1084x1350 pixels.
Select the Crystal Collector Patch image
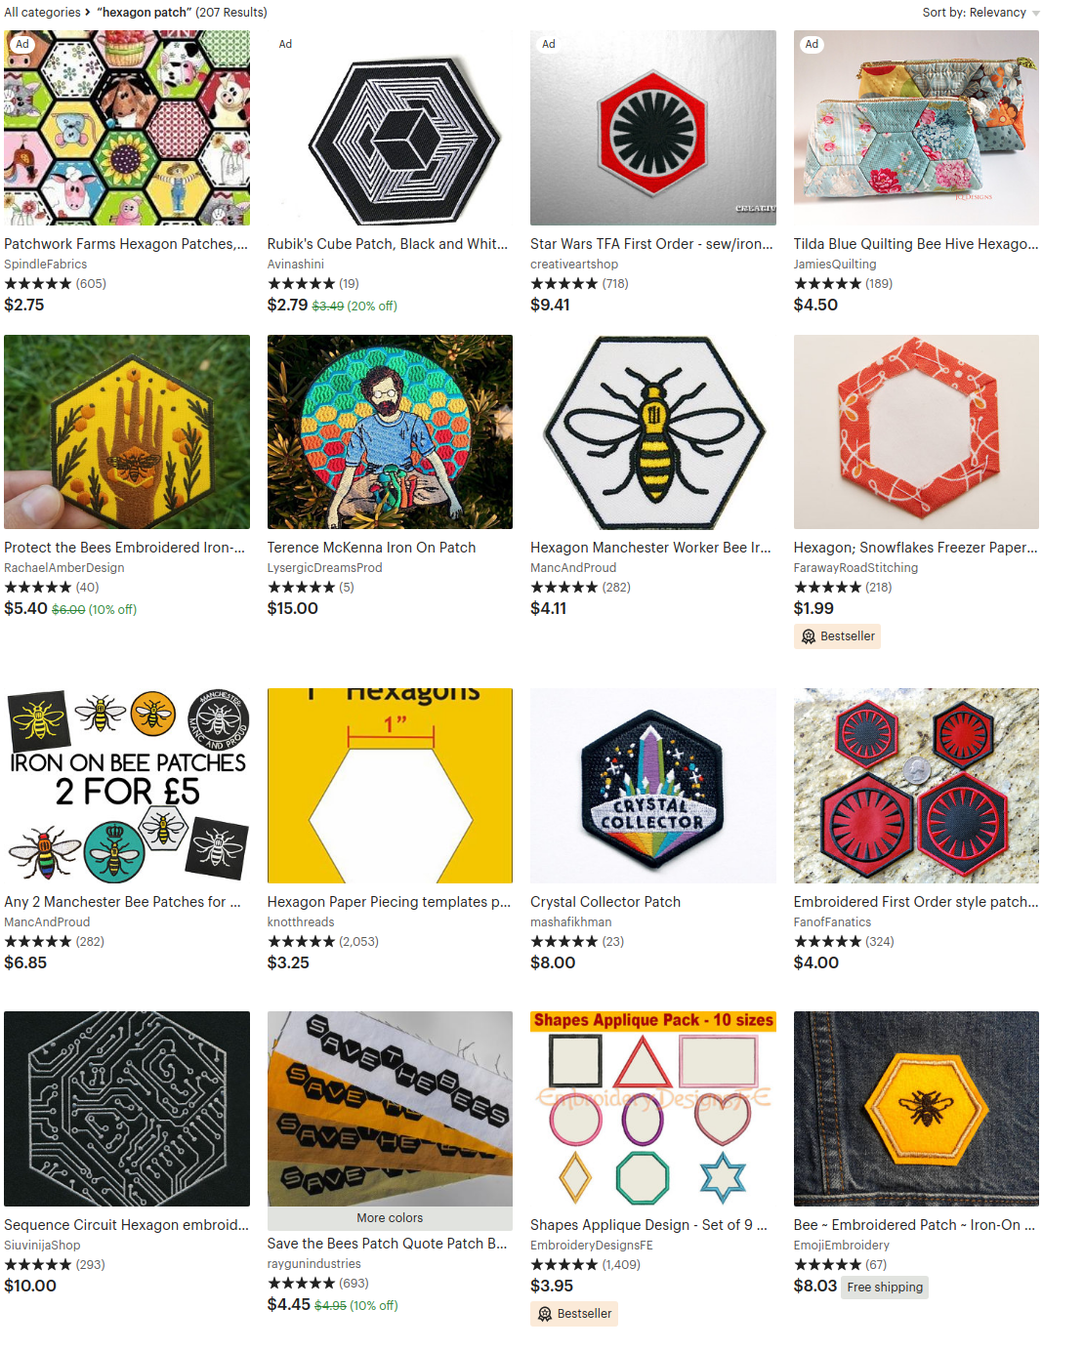pyautogui.click(x=653, y=785)
